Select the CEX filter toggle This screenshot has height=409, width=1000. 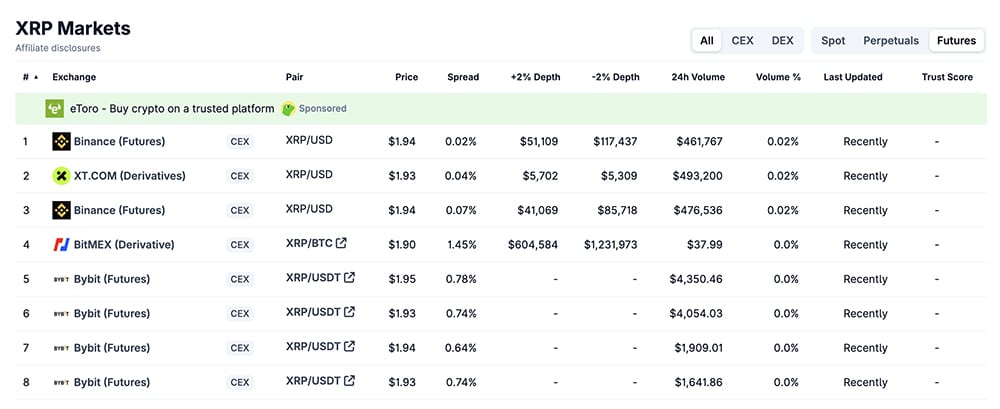[x=742, y=41]
